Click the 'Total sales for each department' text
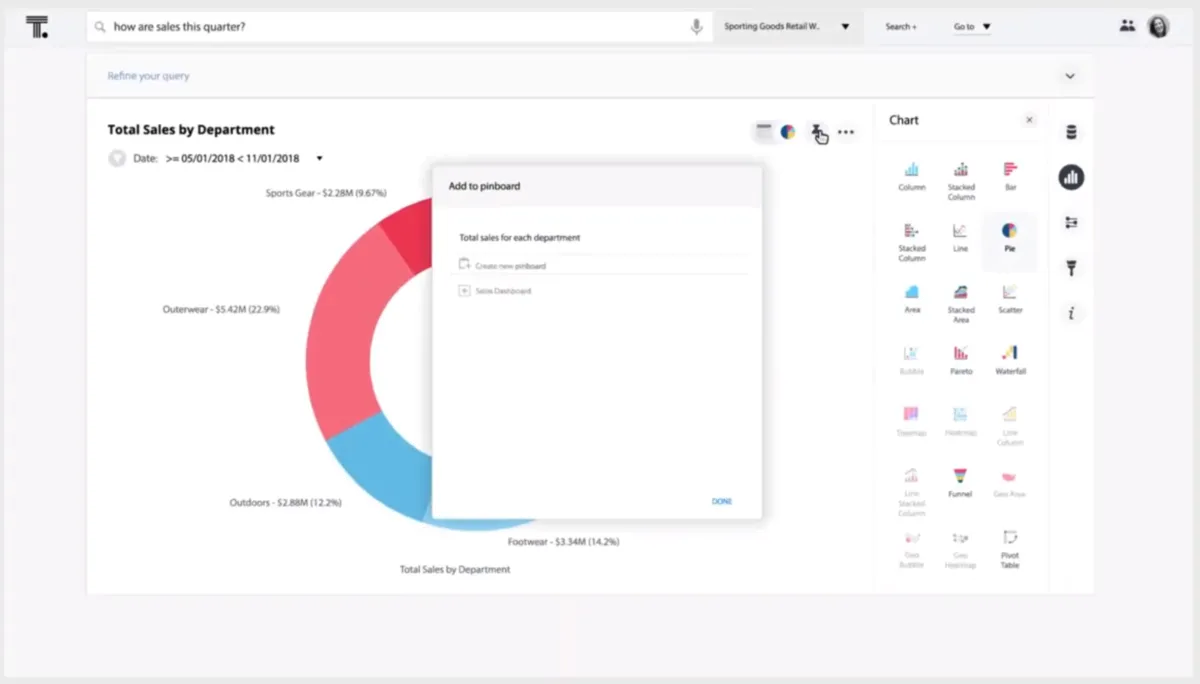The height and width of the screenshot is (684, 1200). pos(520,238)
